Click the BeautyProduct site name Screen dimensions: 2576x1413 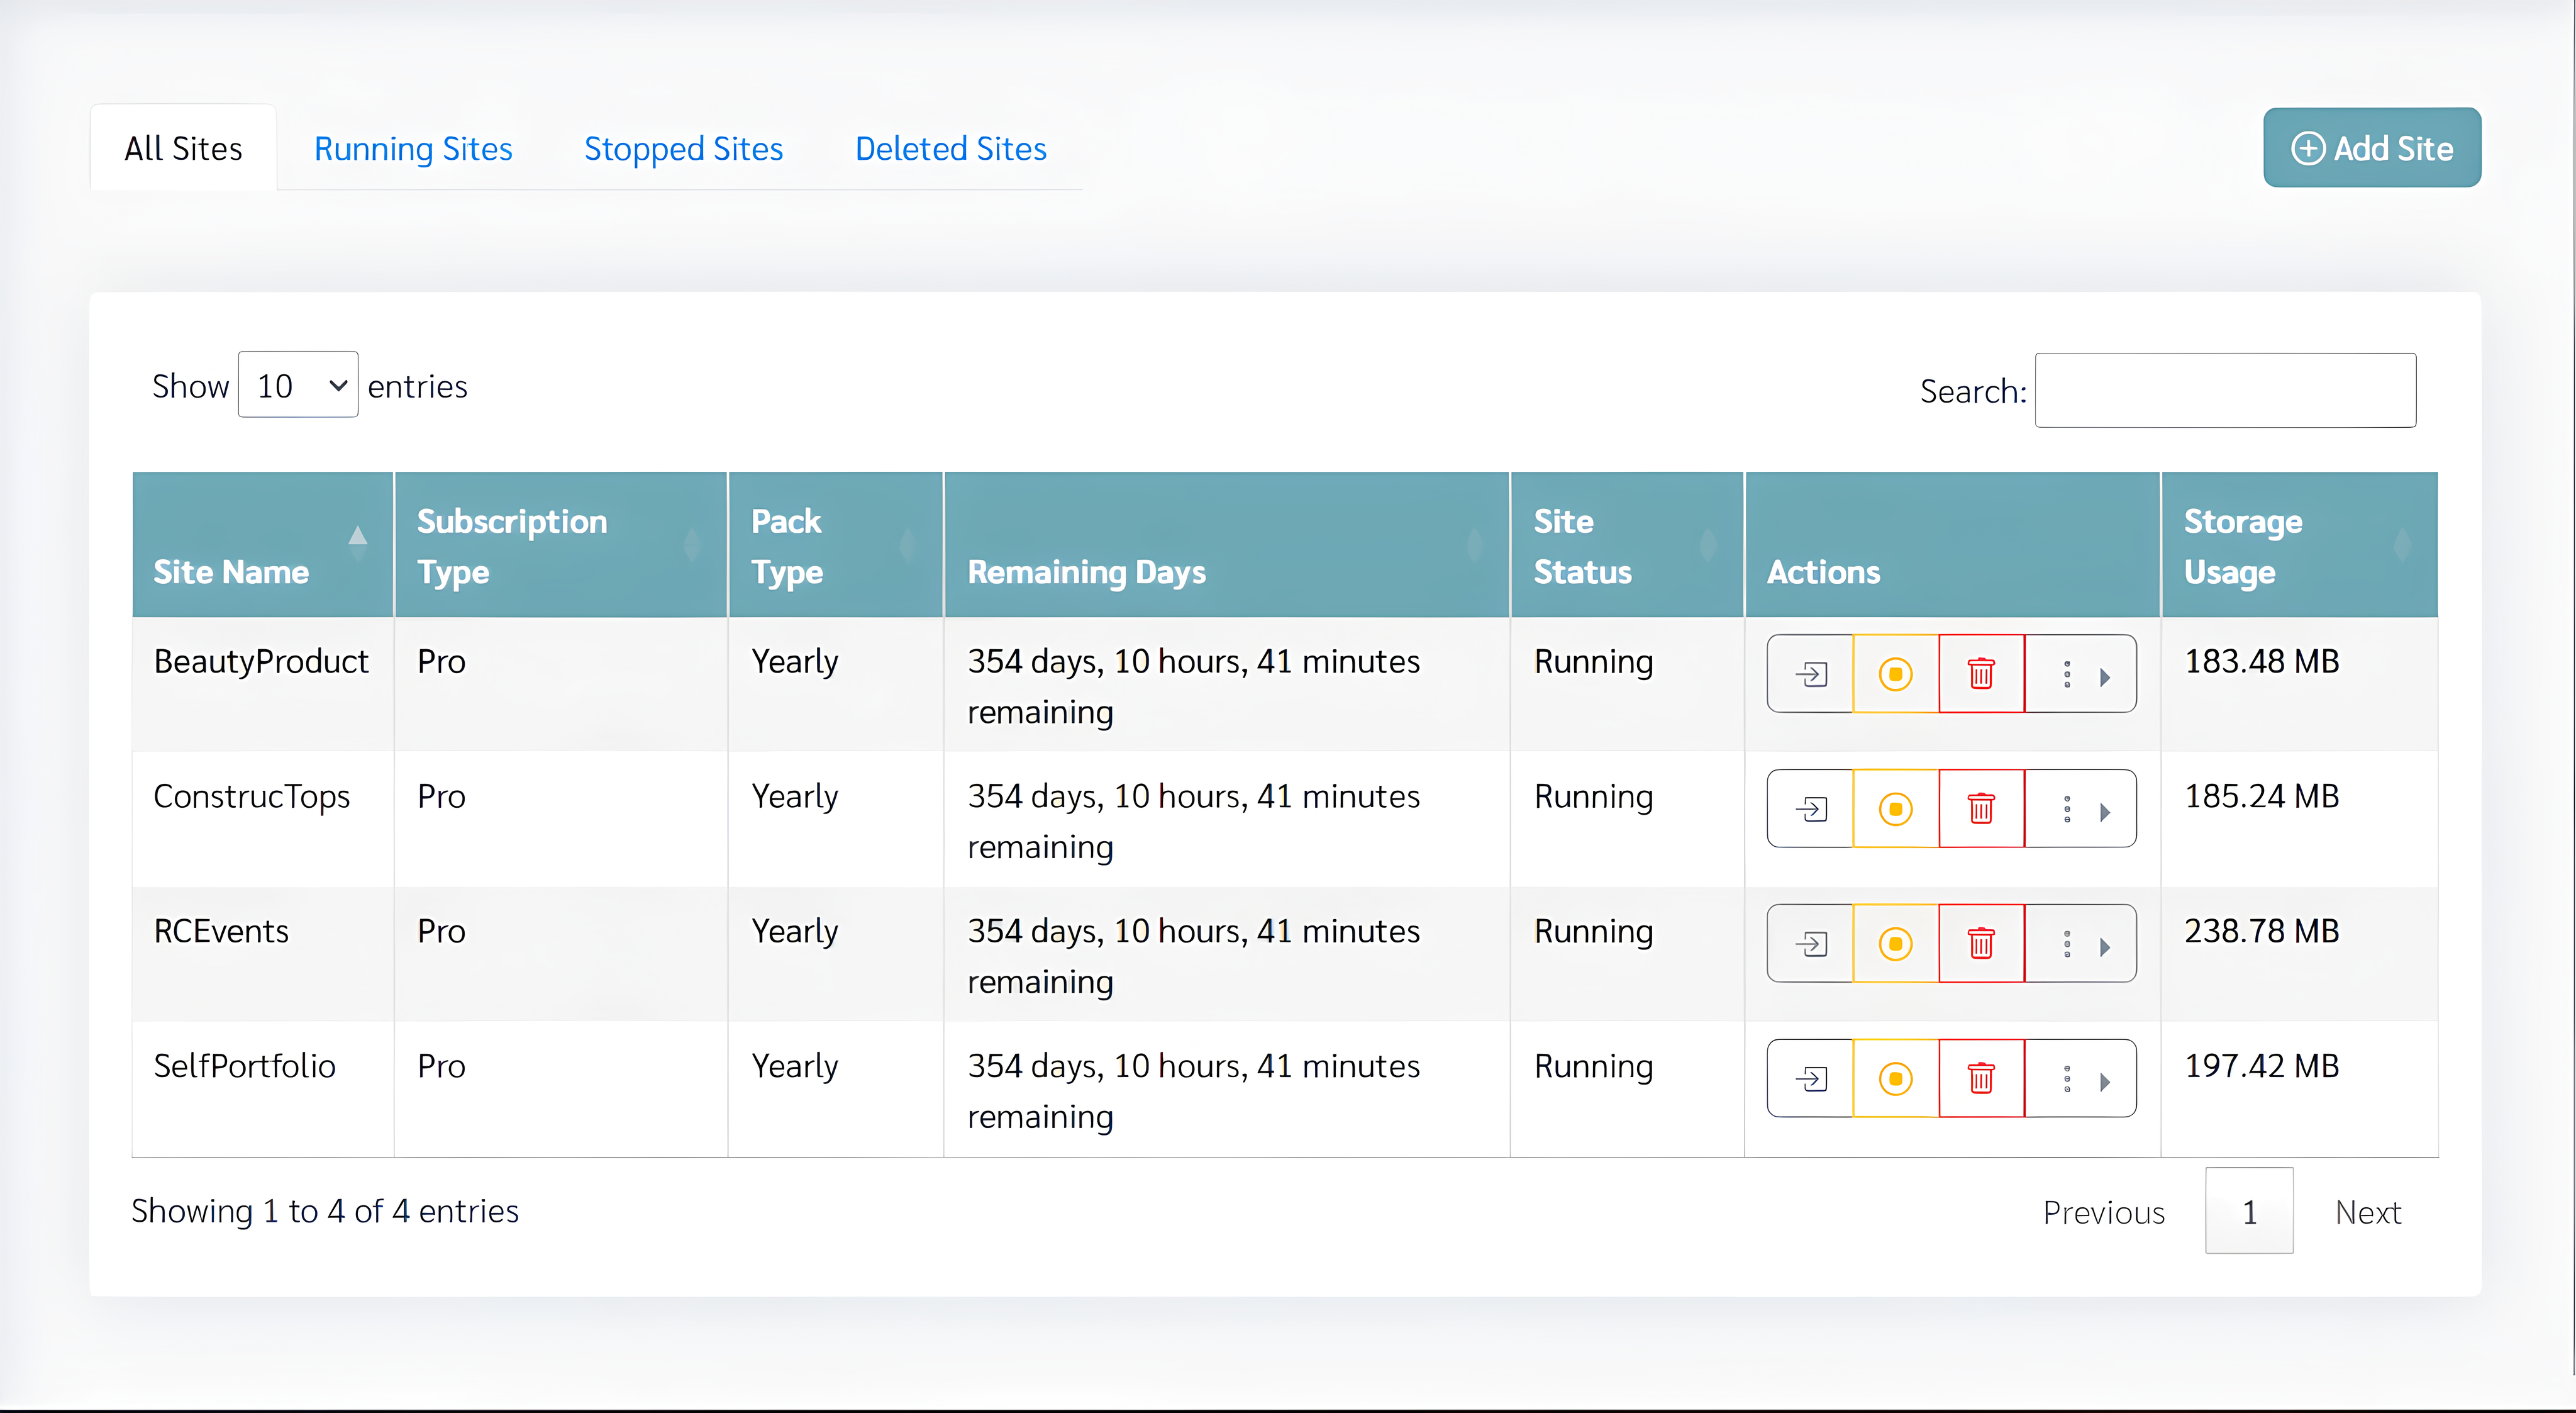[261, 661]
